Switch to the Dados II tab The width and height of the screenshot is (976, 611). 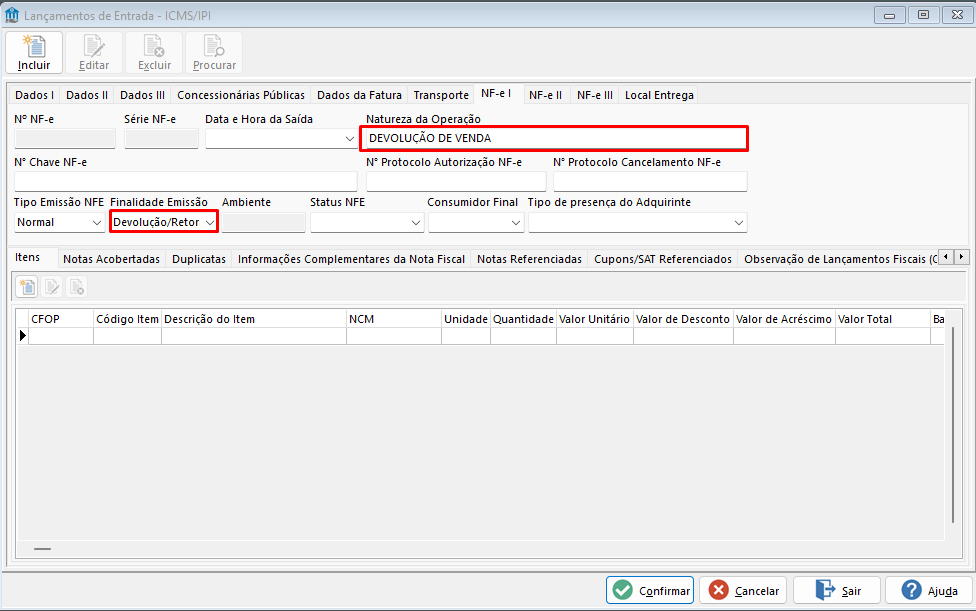click(87, 95)
